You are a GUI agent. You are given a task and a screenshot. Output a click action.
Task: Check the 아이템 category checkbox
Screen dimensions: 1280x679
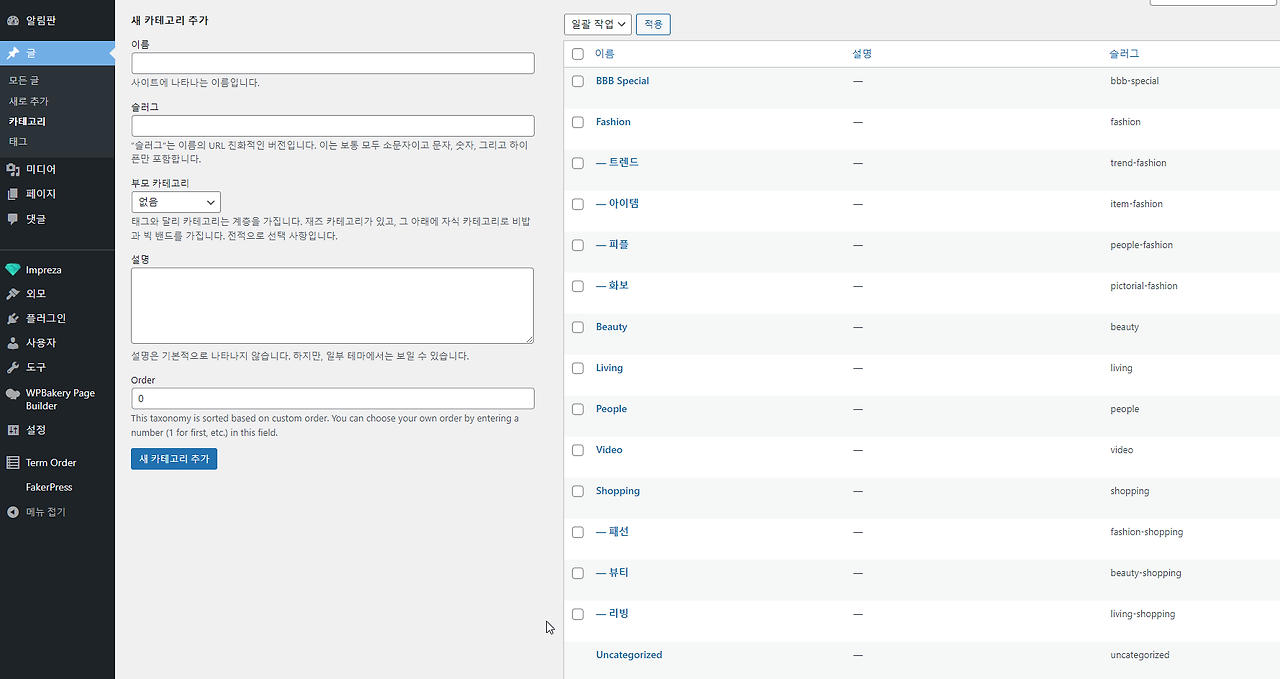tap(578, 204)
